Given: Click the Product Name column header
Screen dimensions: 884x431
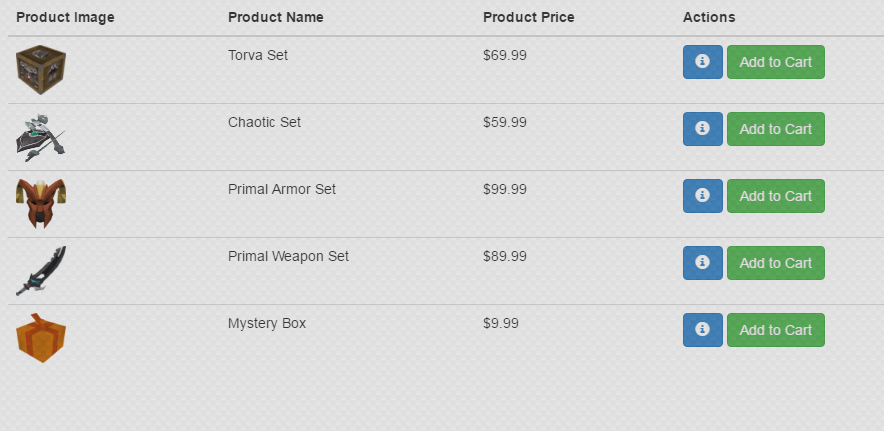Looking at the screenshot, I should click(x=275, y=17).
